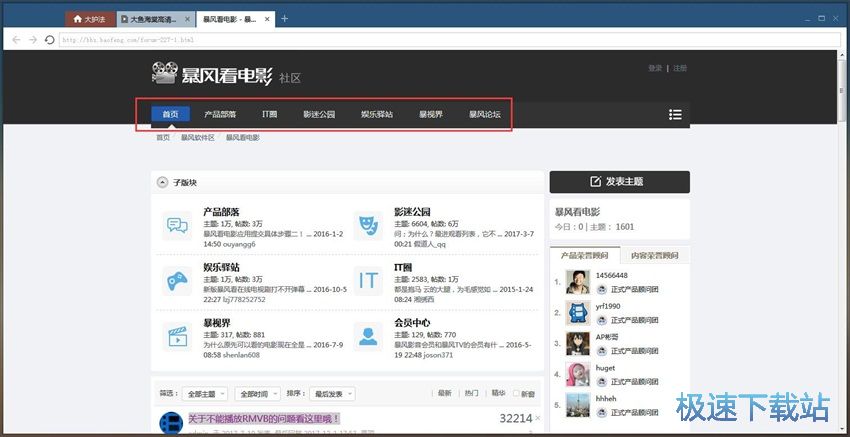Click username ouyangg6 in 产品部落 row
850x437 pixels.
pyautogui.click(x=239, y=244)
